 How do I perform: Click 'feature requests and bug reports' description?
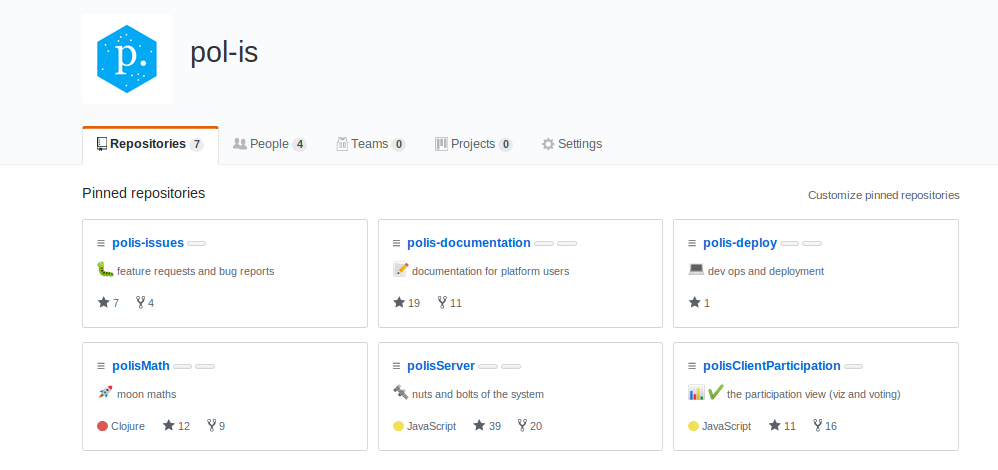pos(195,271)
